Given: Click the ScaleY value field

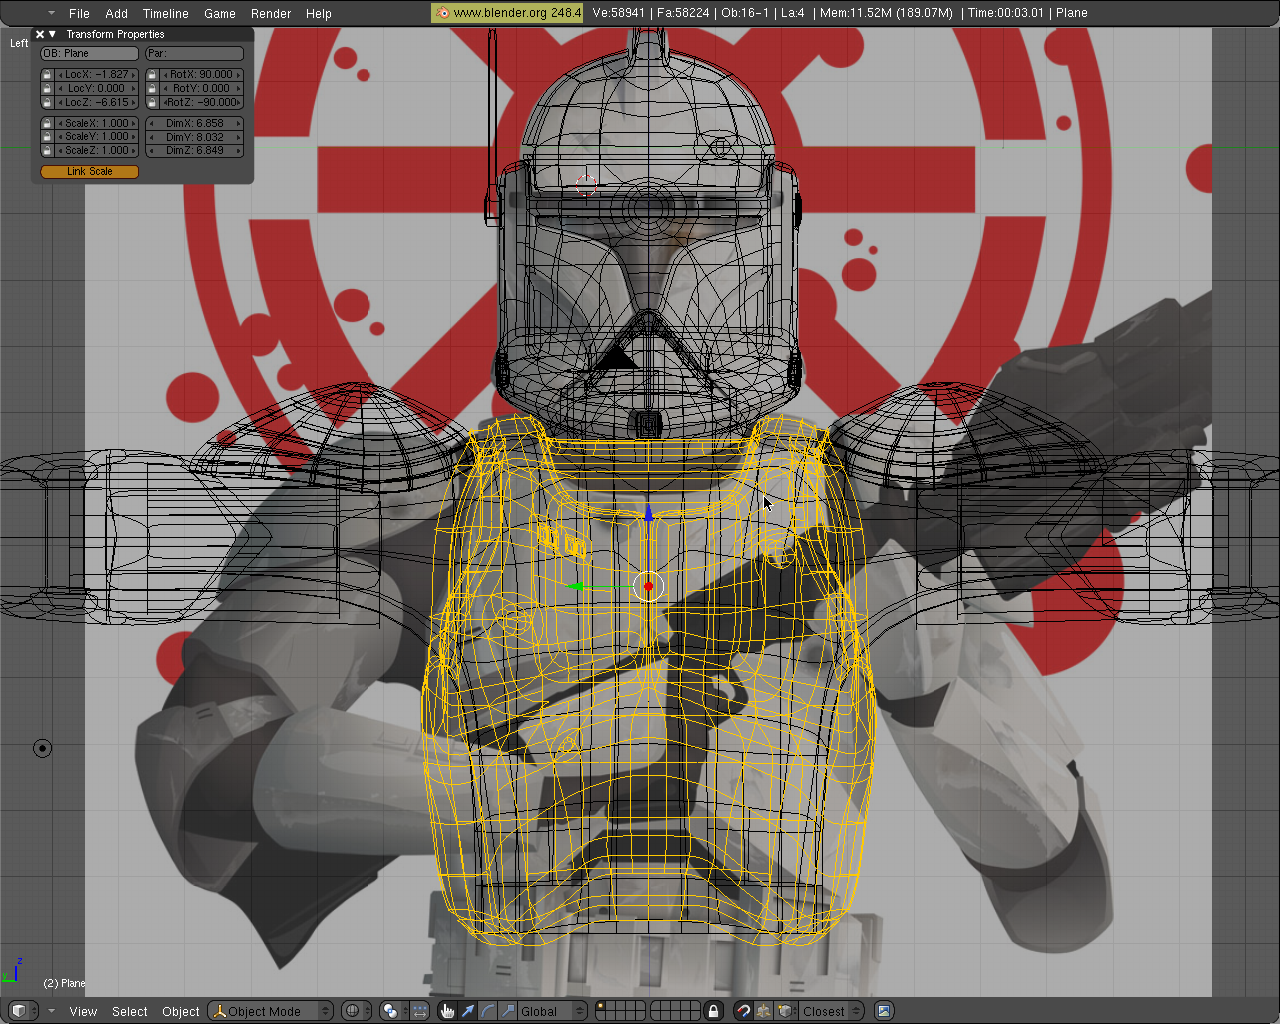Looking at the screenshot, I should [x=97, y=137].
